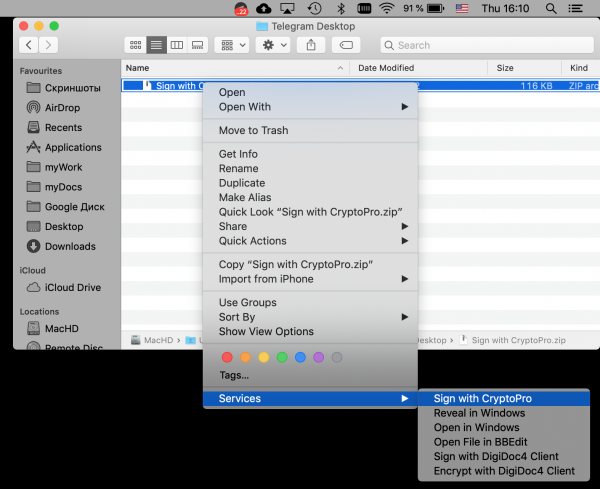Viewport: 600px width, 489px height.
Task: Switch Finder to gallery view
Action: tap(198, 45)
